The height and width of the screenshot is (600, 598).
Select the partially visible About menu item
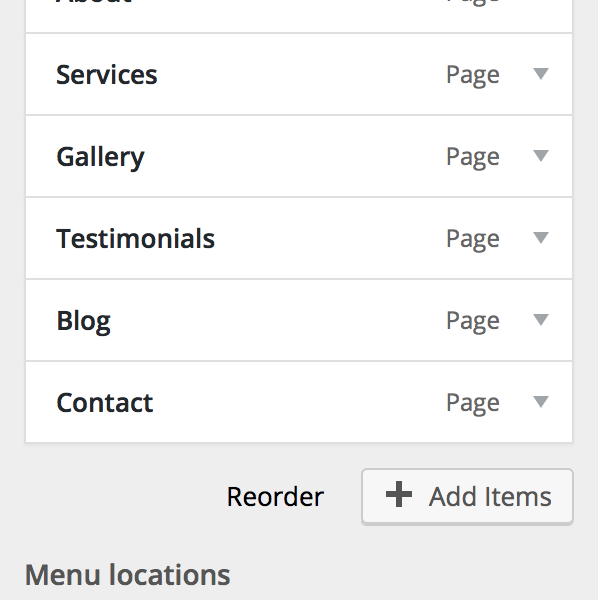tap(299, 16)
